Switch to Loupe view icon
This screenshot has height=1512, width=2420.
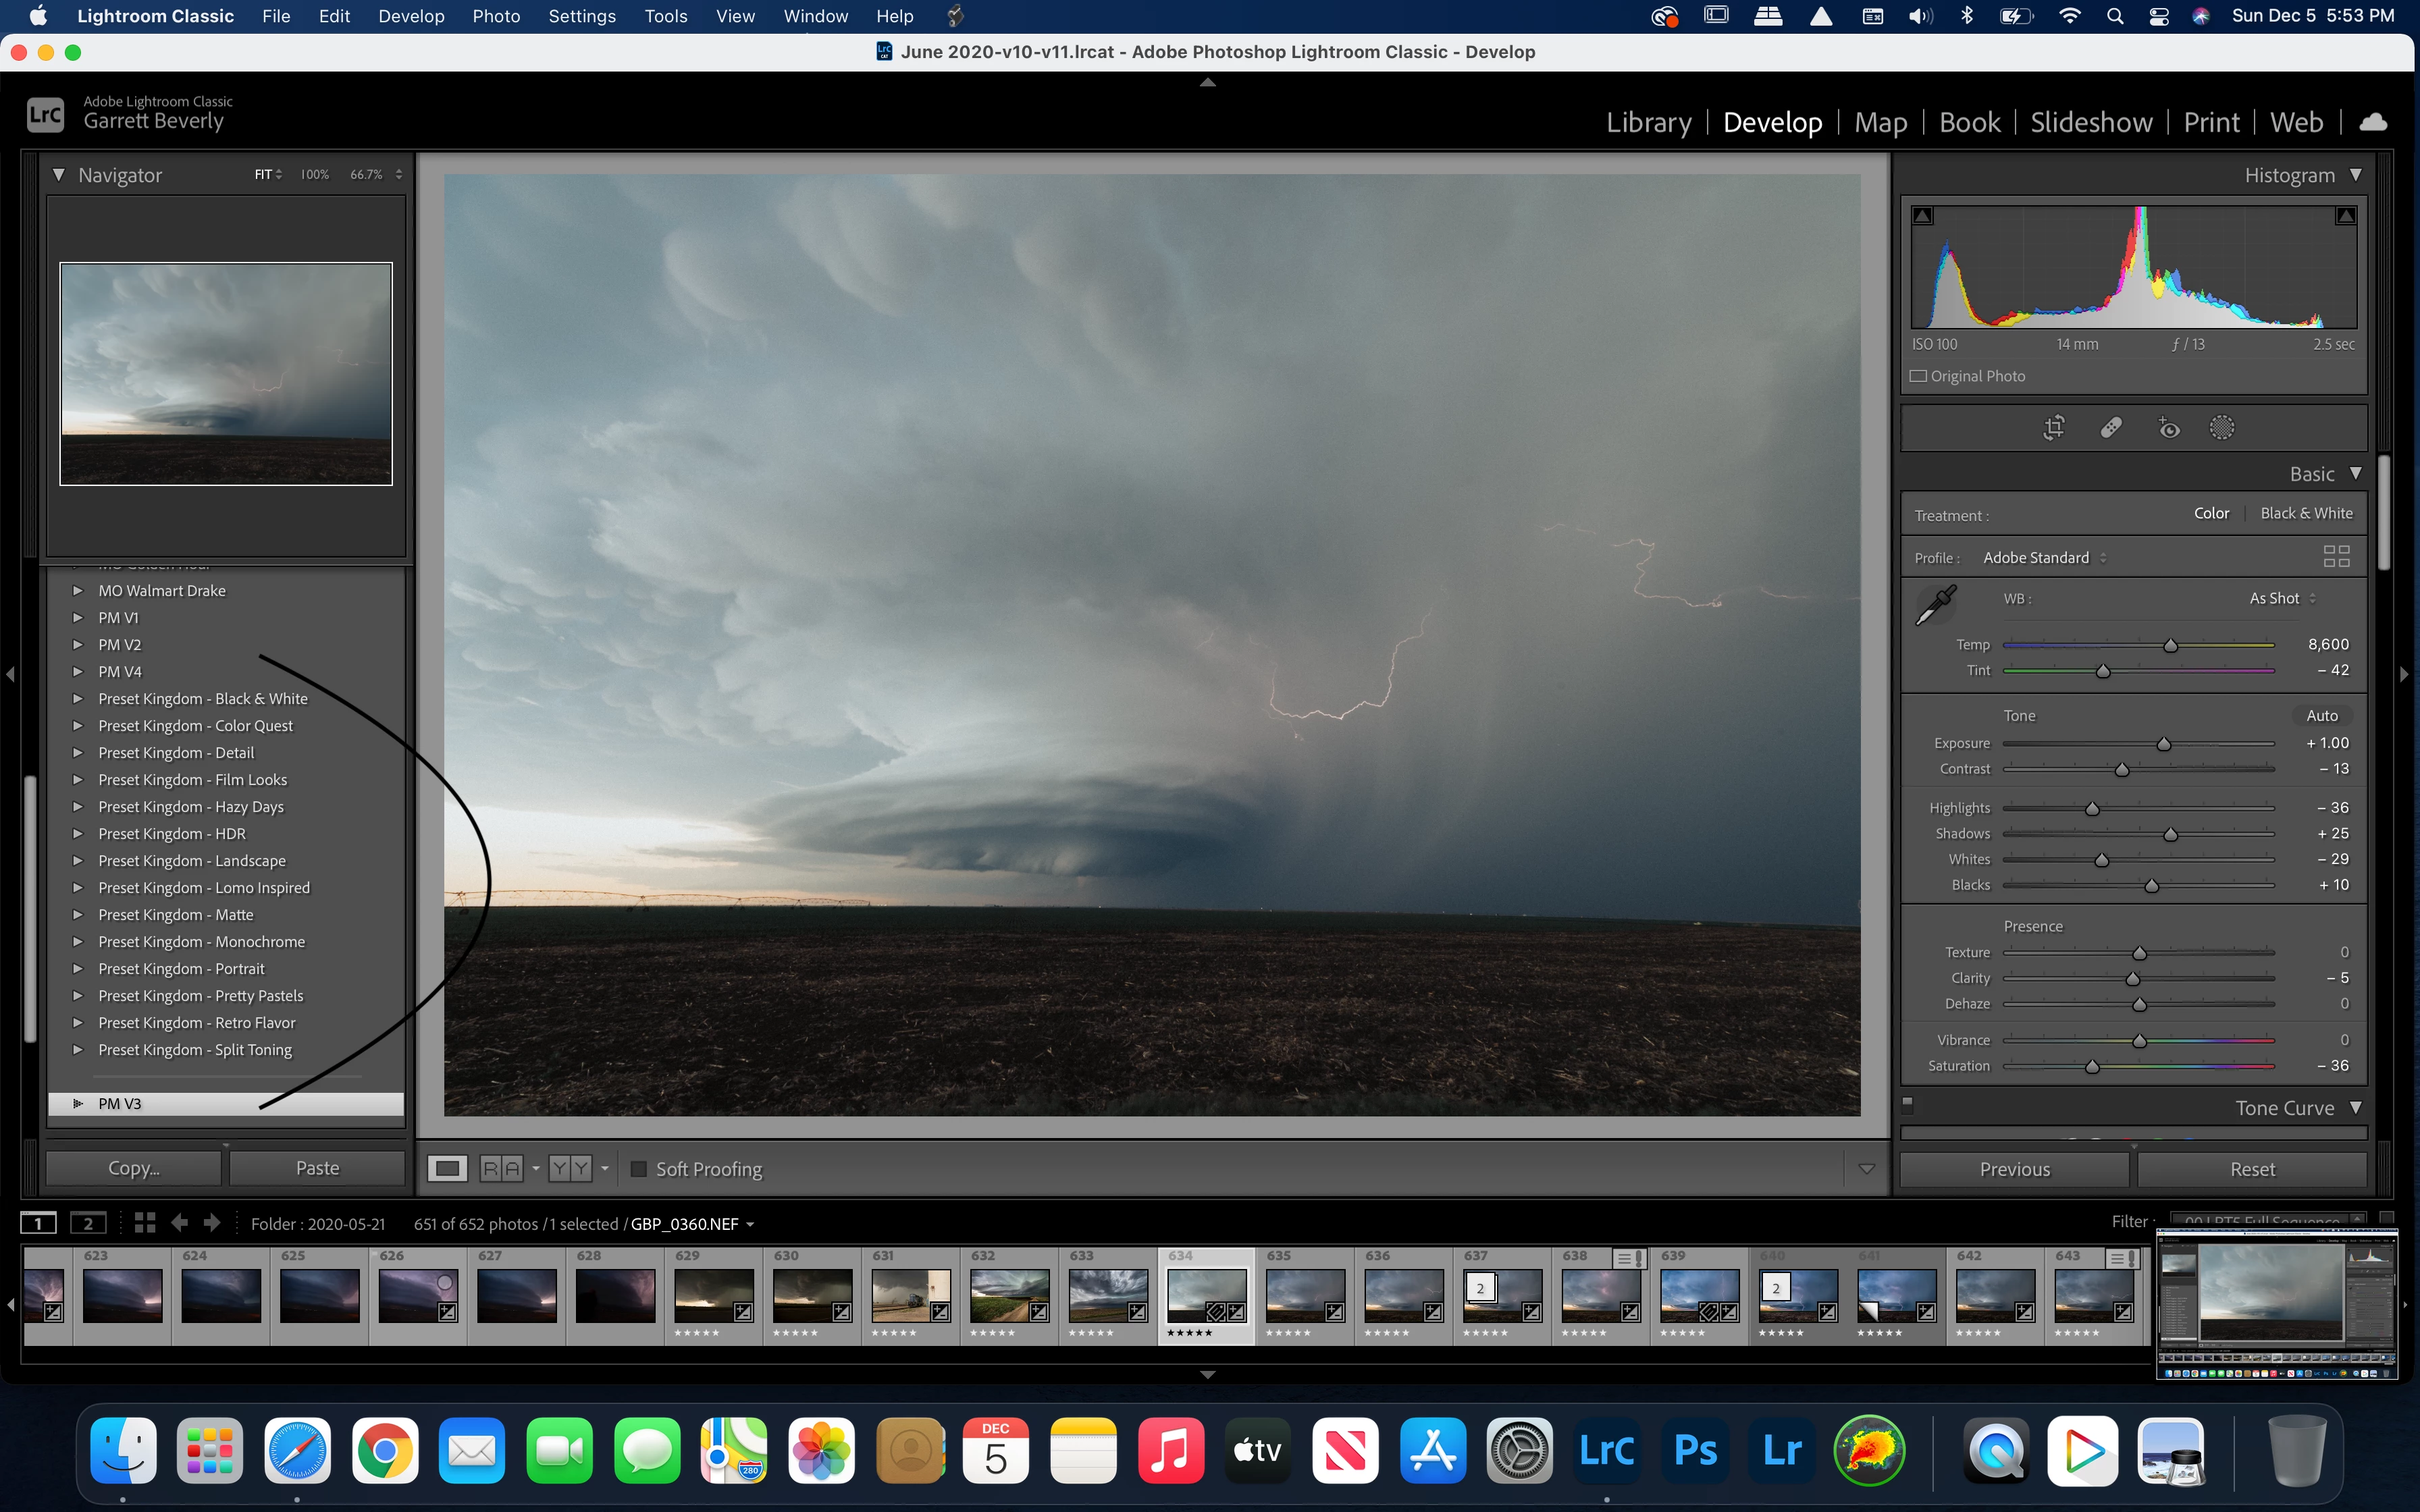pos(447,1168)
